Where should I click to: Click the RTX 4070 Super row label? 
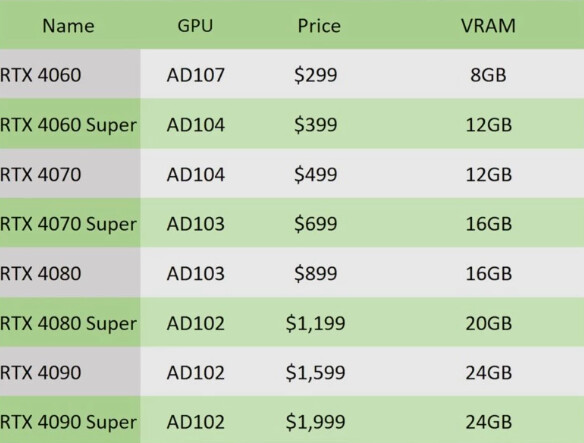69,224
